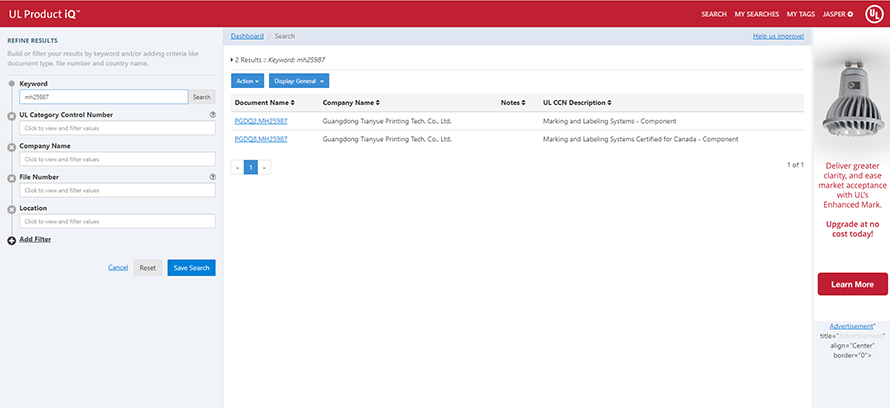The width and height of the screenshot is (890, 408).
Task: Select page 1 in pagination
Action: click(x=251, y=167)
